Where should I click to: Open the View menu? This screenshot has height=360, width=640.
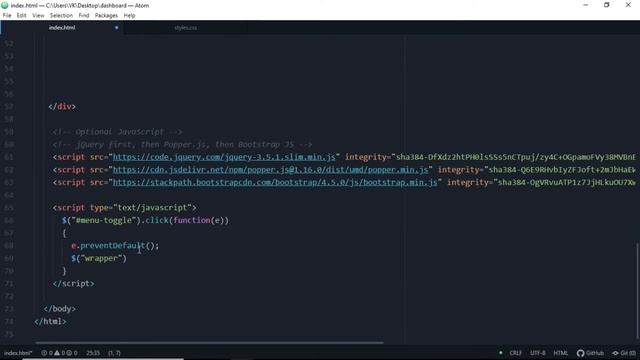click(38, 16)
